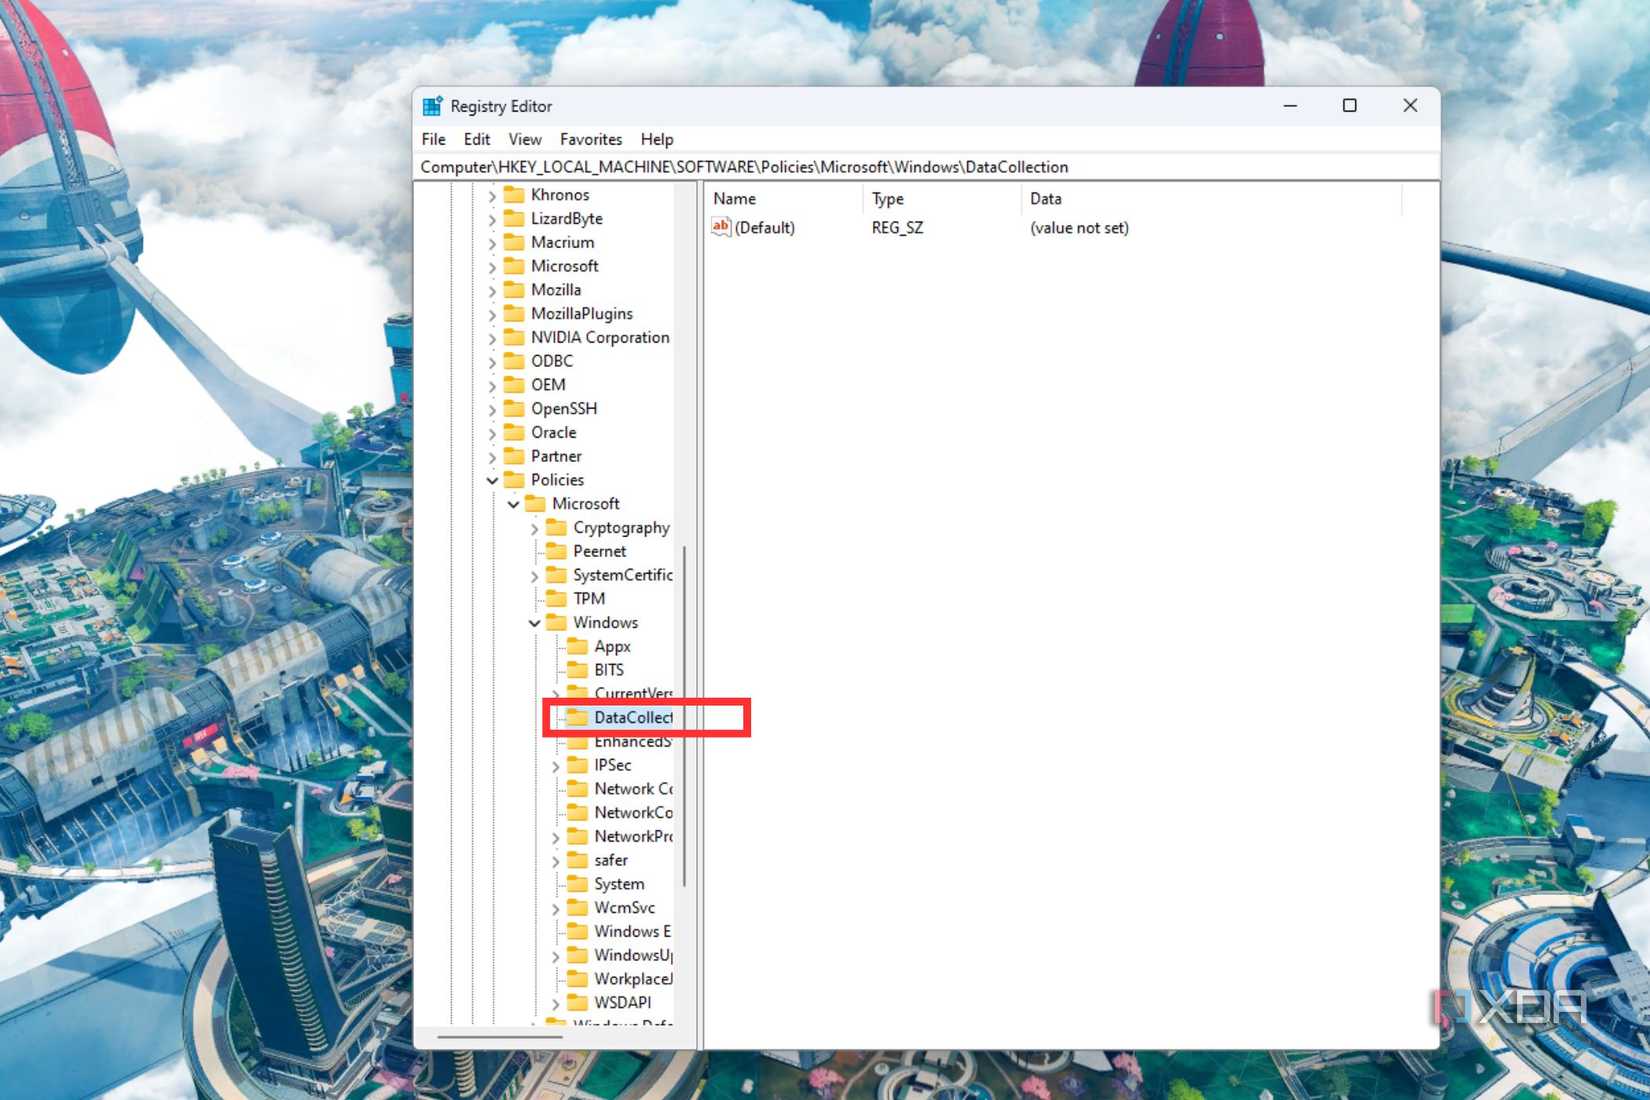The width and height of the screenshot is (1650, 1100).
Task: Click the System folder icon under Windows
Action: (578, 883)
